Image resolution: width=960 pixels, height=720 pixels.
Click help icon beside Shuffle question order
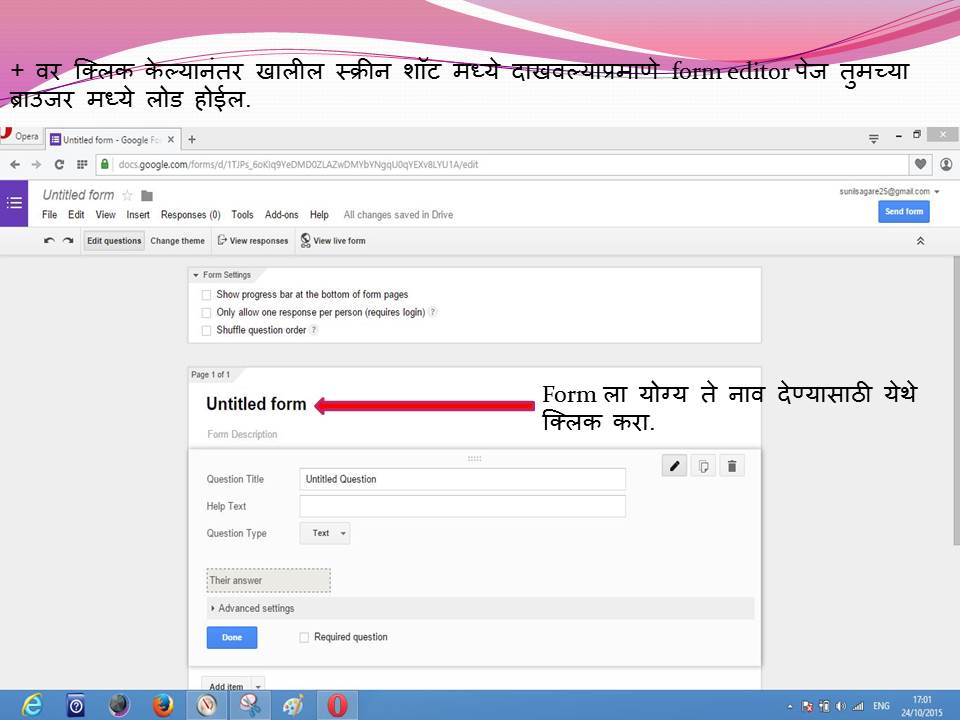click(313, 329)
